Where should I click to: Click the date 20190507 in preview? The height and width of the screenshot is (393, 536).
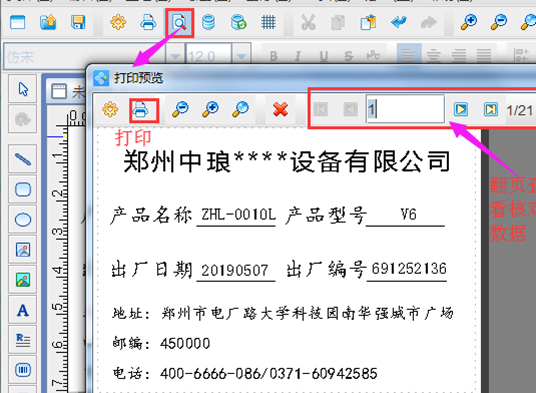pos(234,271)
